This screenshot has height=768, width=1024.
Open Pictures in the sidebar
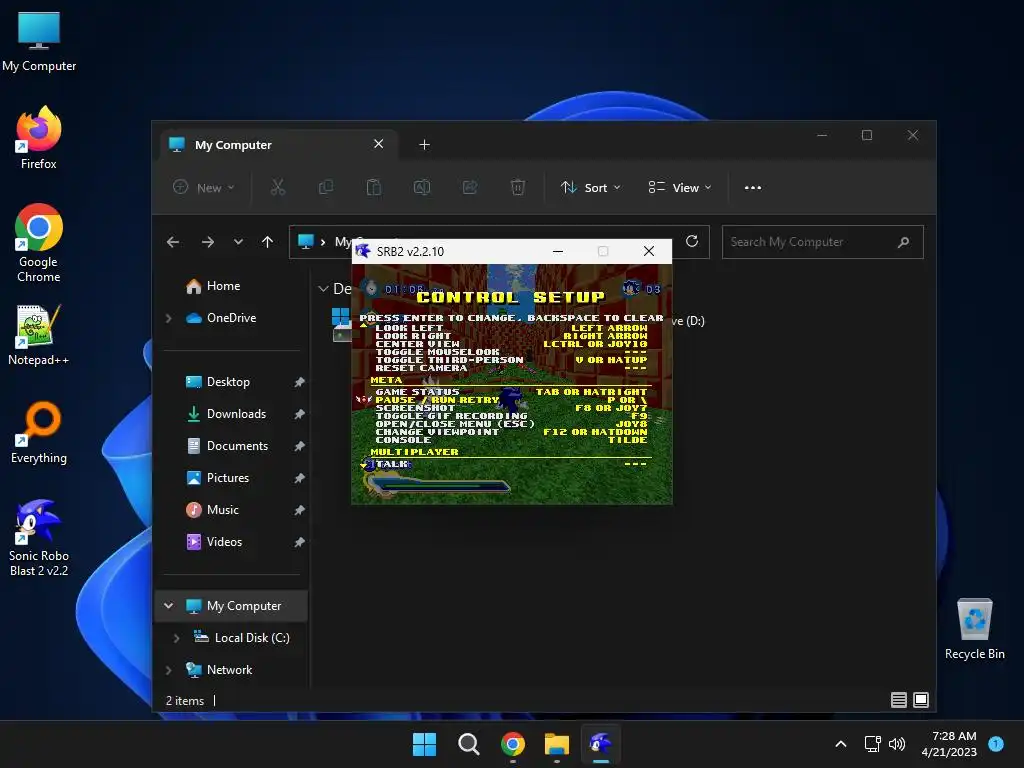click(x=217, y=478)
